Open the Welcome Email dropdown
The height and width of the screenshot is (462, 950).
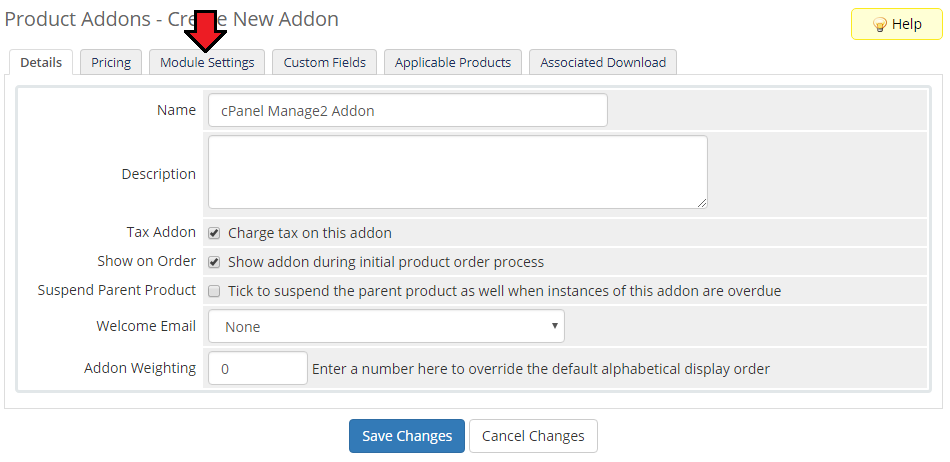387,326
